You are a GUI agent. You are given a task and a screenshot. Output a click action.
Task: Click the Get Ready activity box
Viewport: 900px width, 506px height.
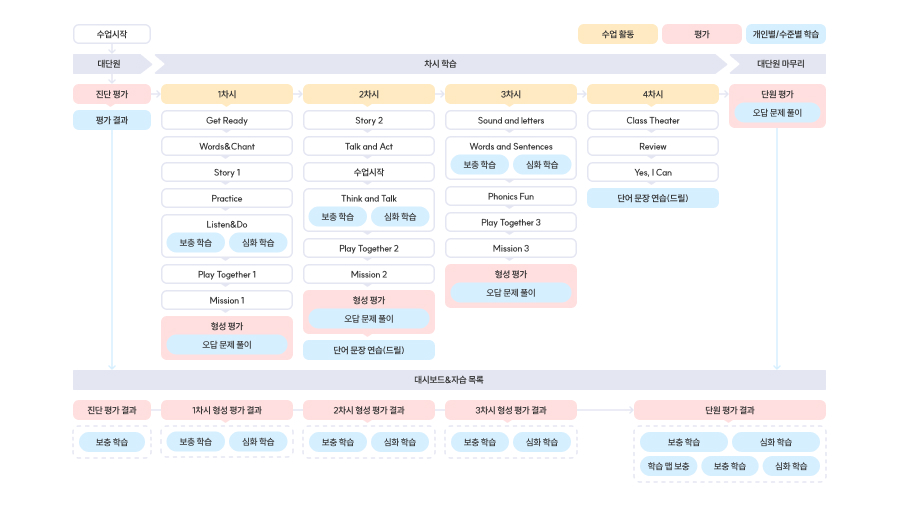pyautogui.click(x=227, y=120)
